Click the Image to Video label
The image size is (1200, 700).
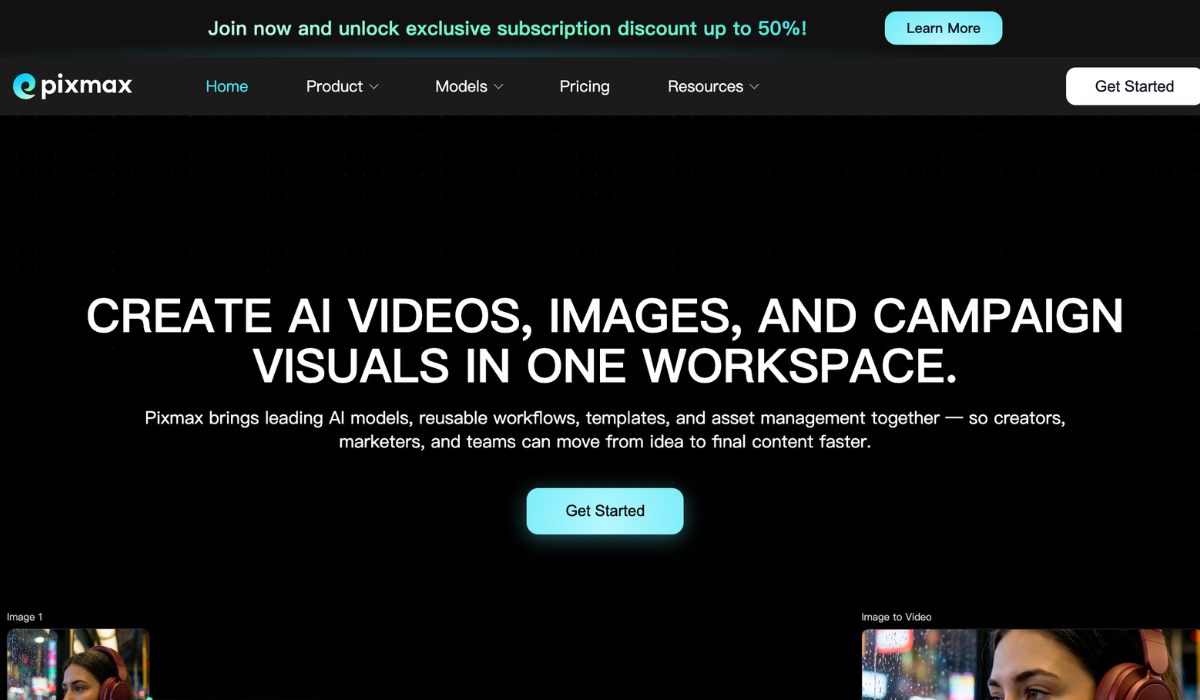tap(896, 617)
